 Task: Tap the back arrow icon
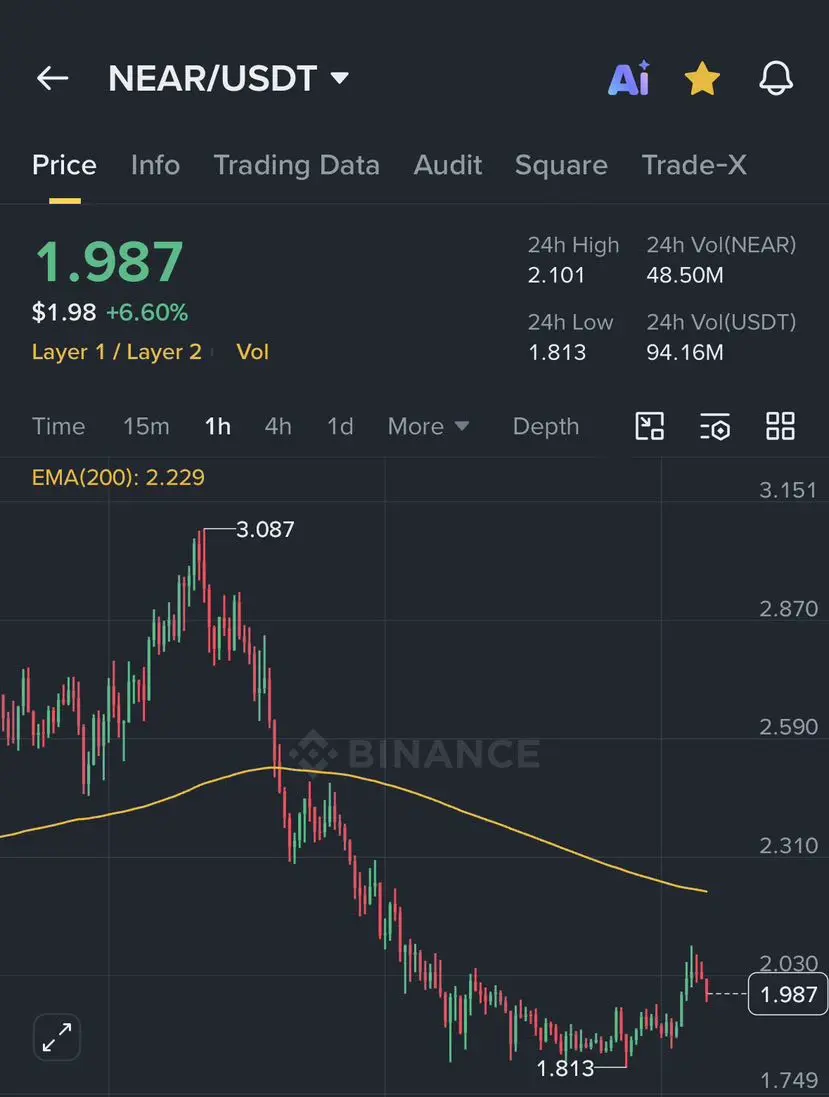click(x=52, y=78)
